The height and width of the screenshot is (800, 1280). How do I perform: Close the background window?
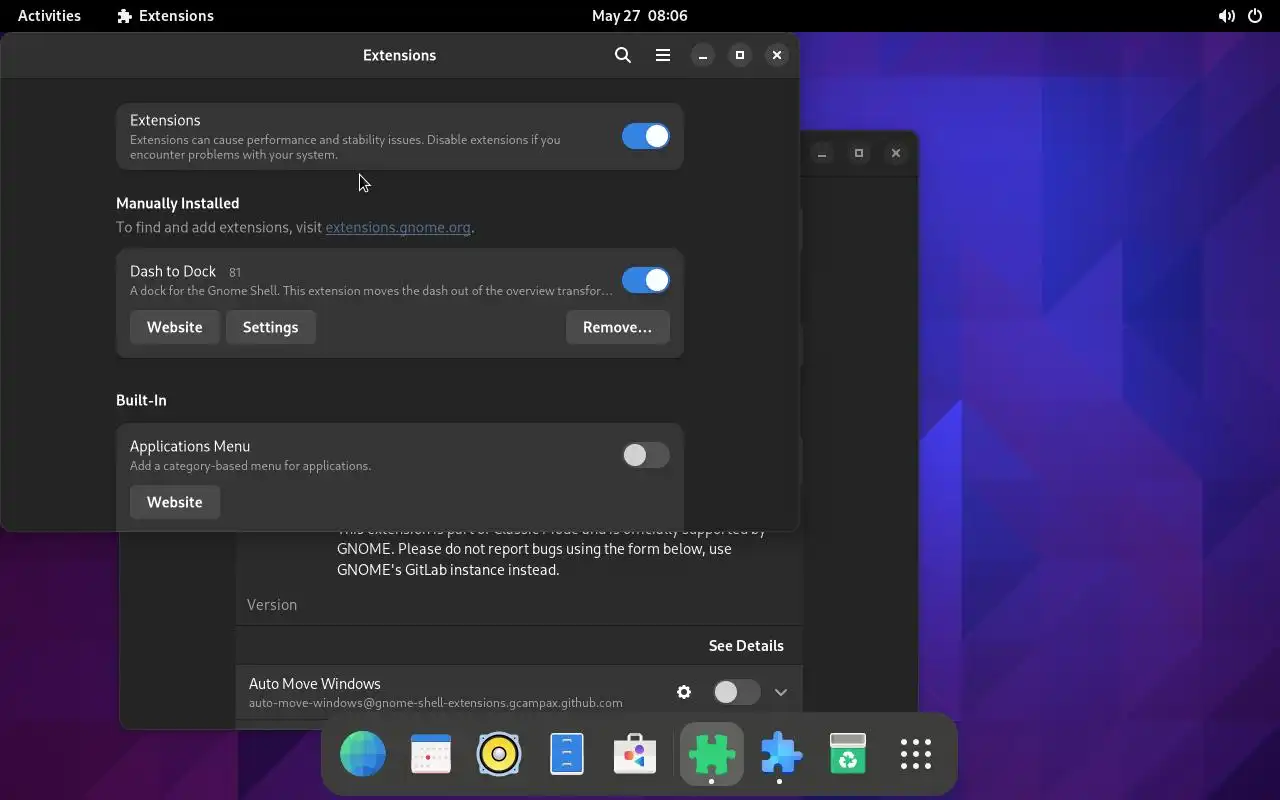[x=896, y=153]
